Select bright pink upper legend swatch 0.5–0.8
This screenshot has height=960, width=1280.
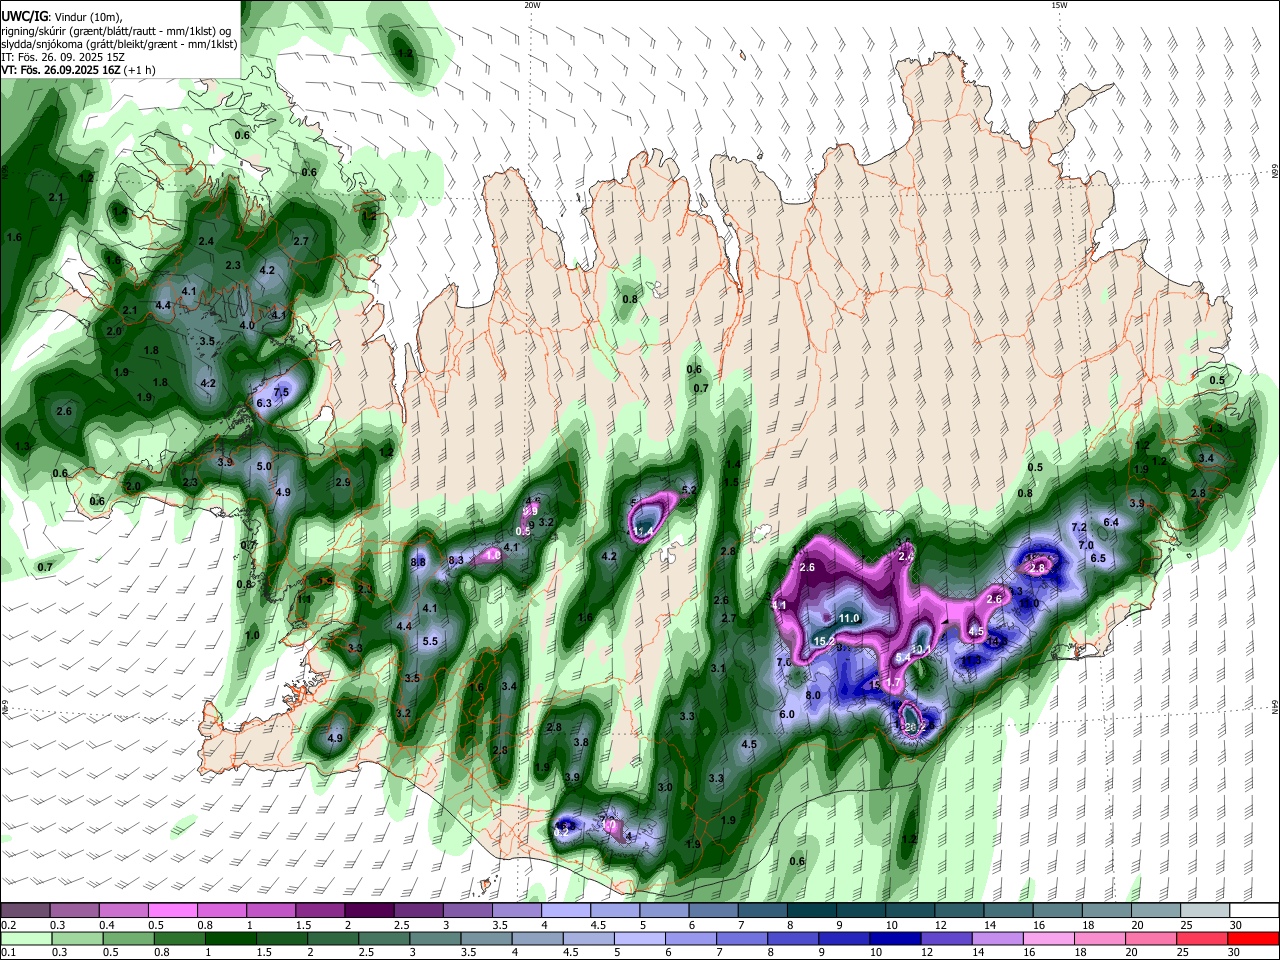[x=172, y=910]
